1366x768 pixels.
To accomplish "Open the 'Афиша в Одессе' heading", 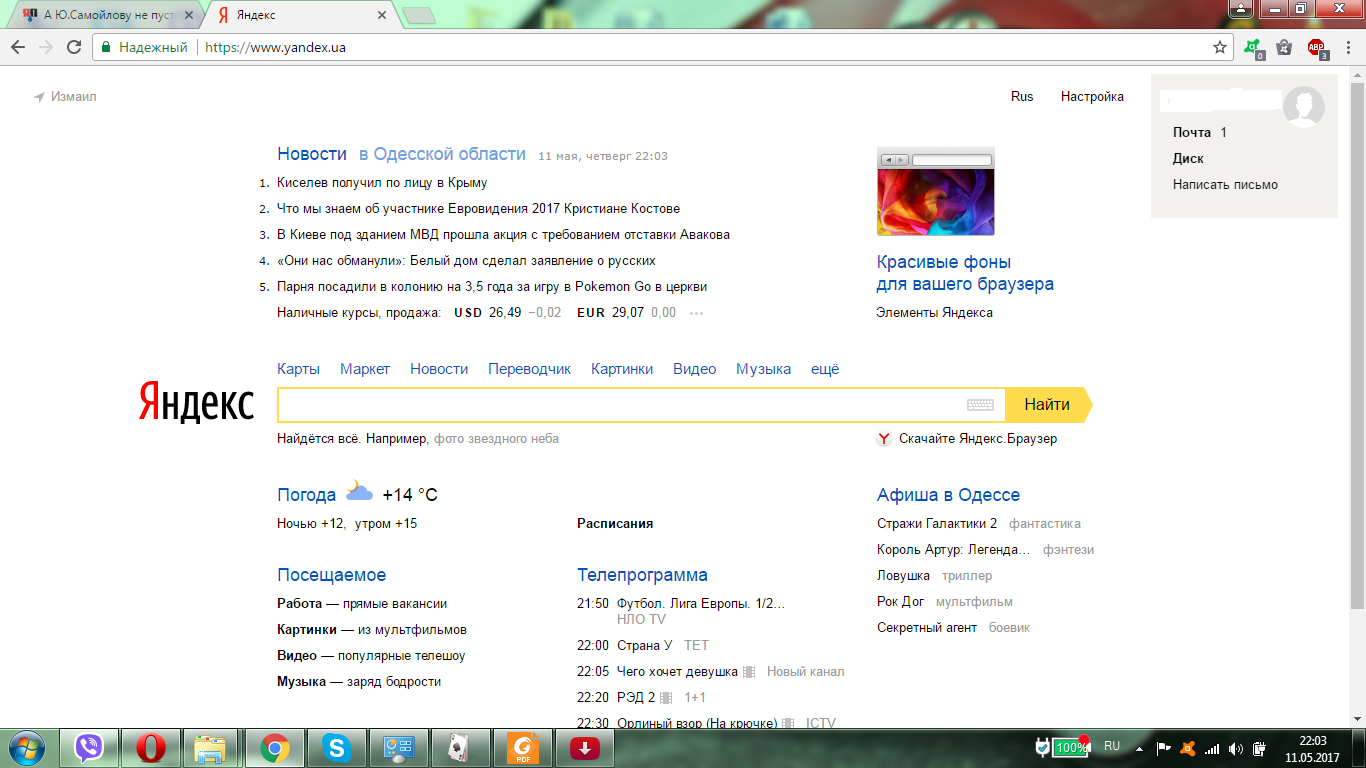I will pyautogui.click(x=948, y=495).
